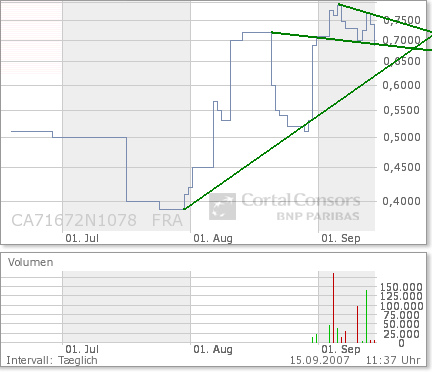Click the tallest red volume bar
Screen dimensions: 432x372
pyautogui.click(x=333, y=308)
